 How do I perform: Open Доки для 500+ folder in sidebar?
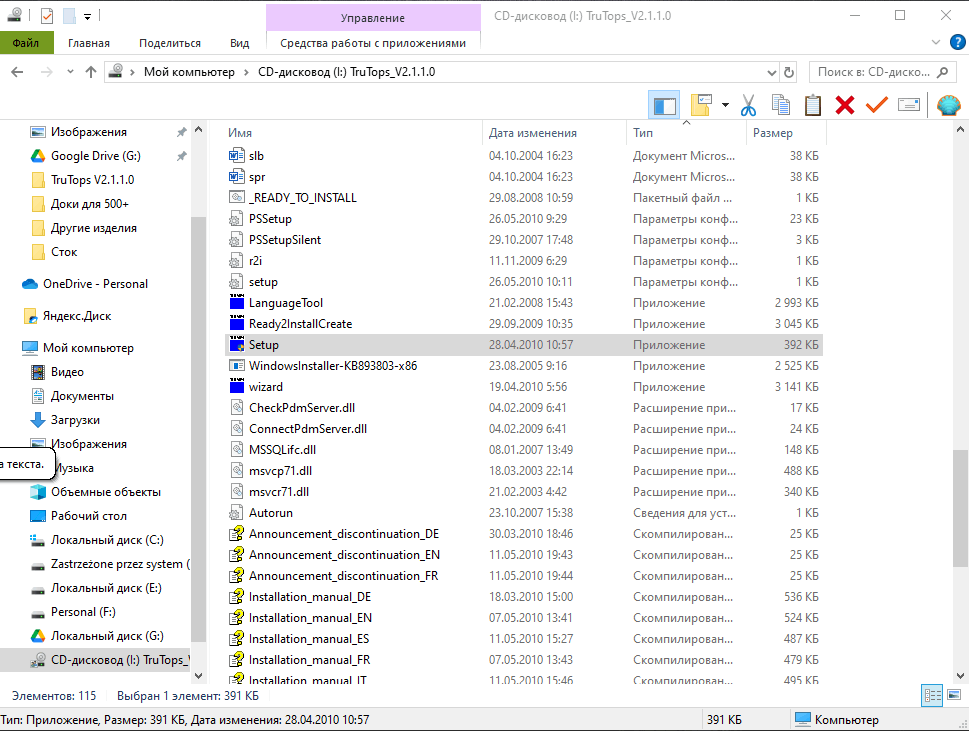(90, 204)
